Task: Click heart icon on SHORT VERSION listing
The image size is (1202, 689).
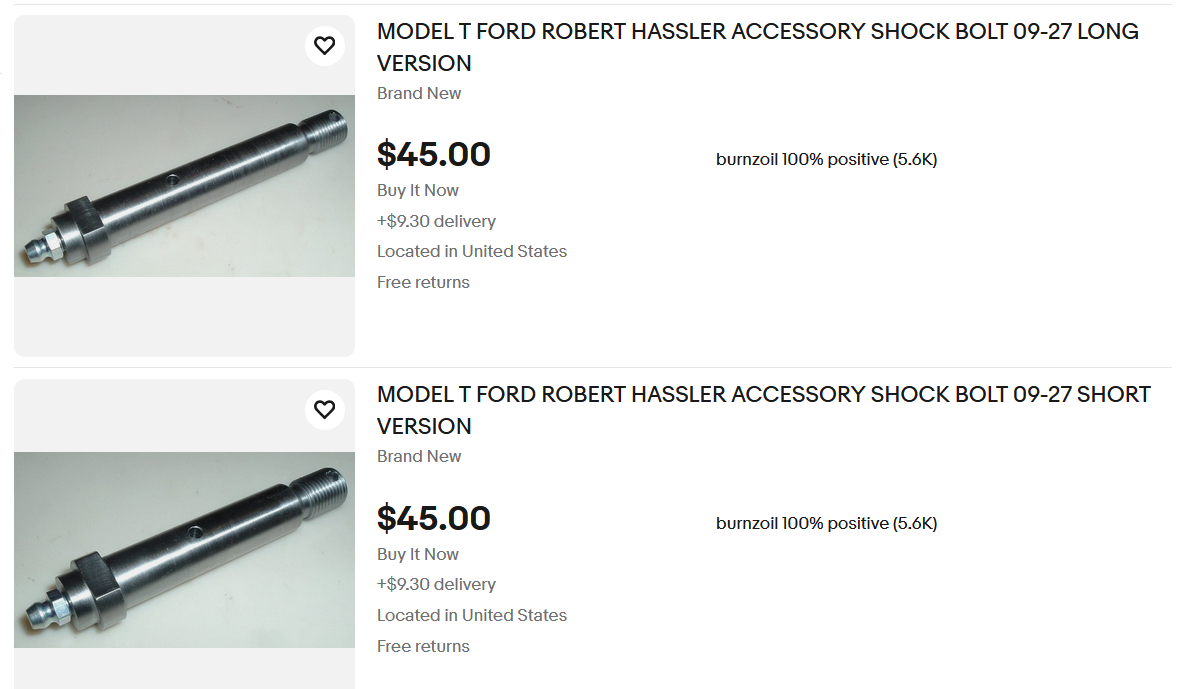Action: pos(324,410)
